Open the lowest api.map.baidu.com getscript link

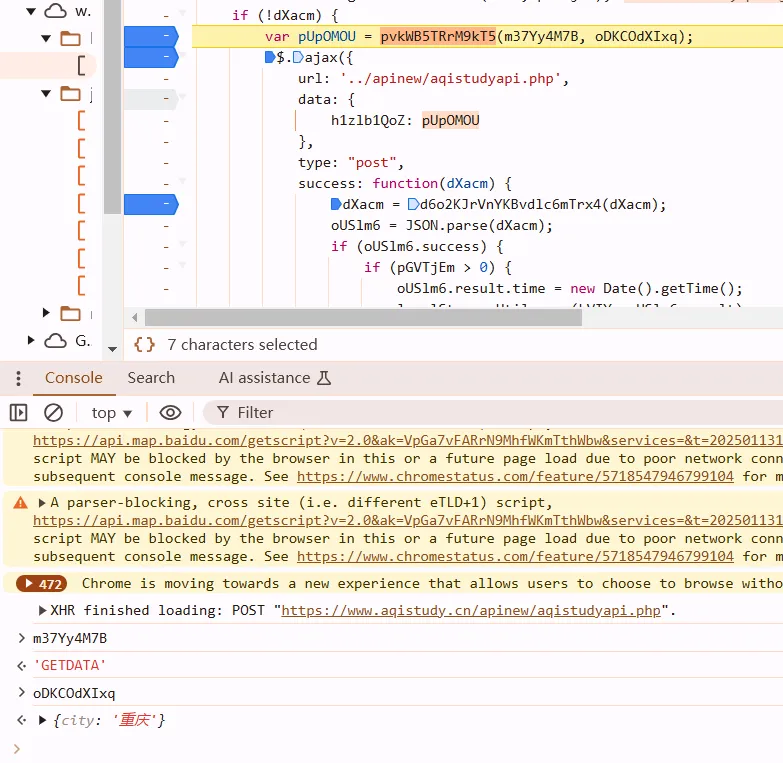pyautogui.click(x=407, y=520)
